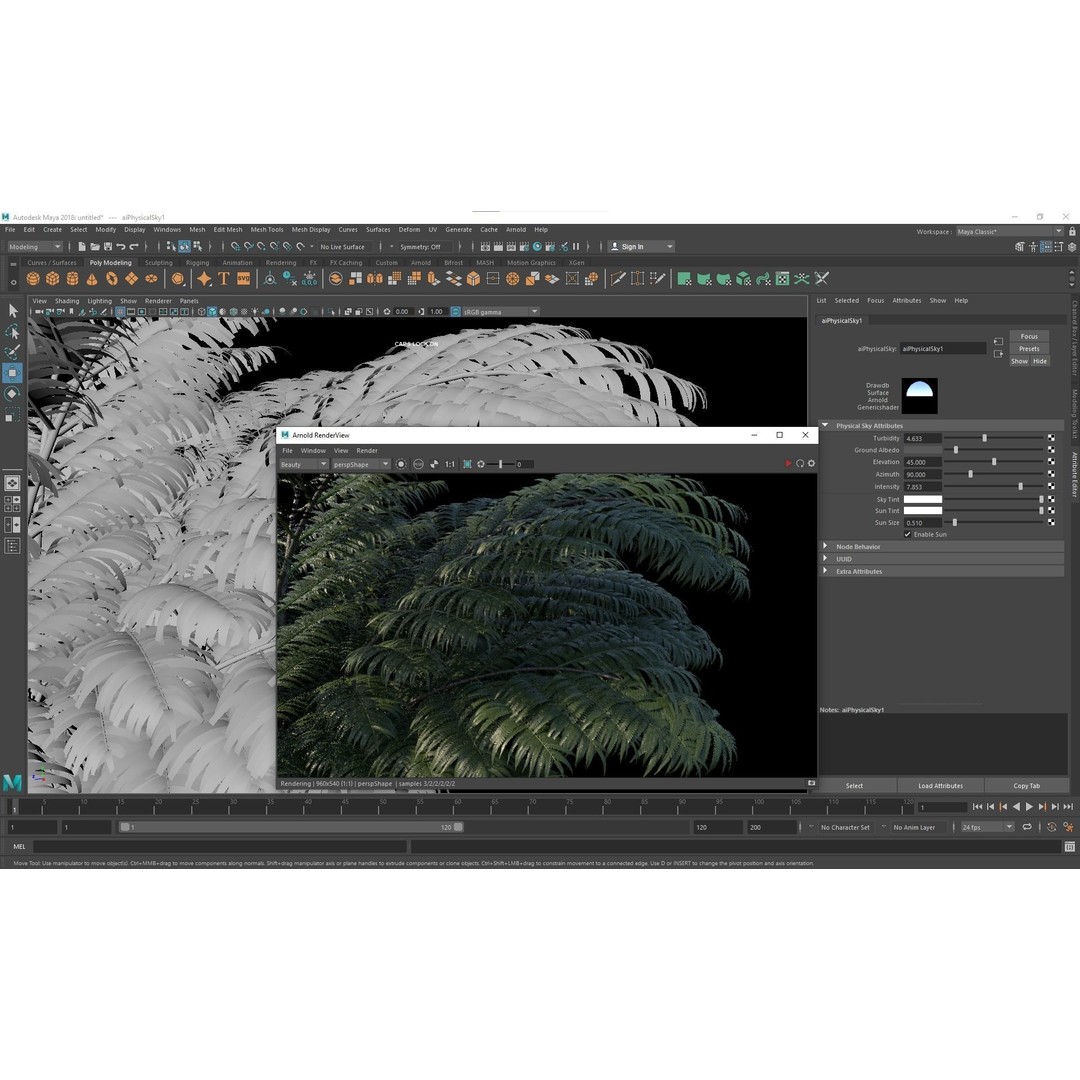Open Arnold RenderView settings gear

point(811,464)
